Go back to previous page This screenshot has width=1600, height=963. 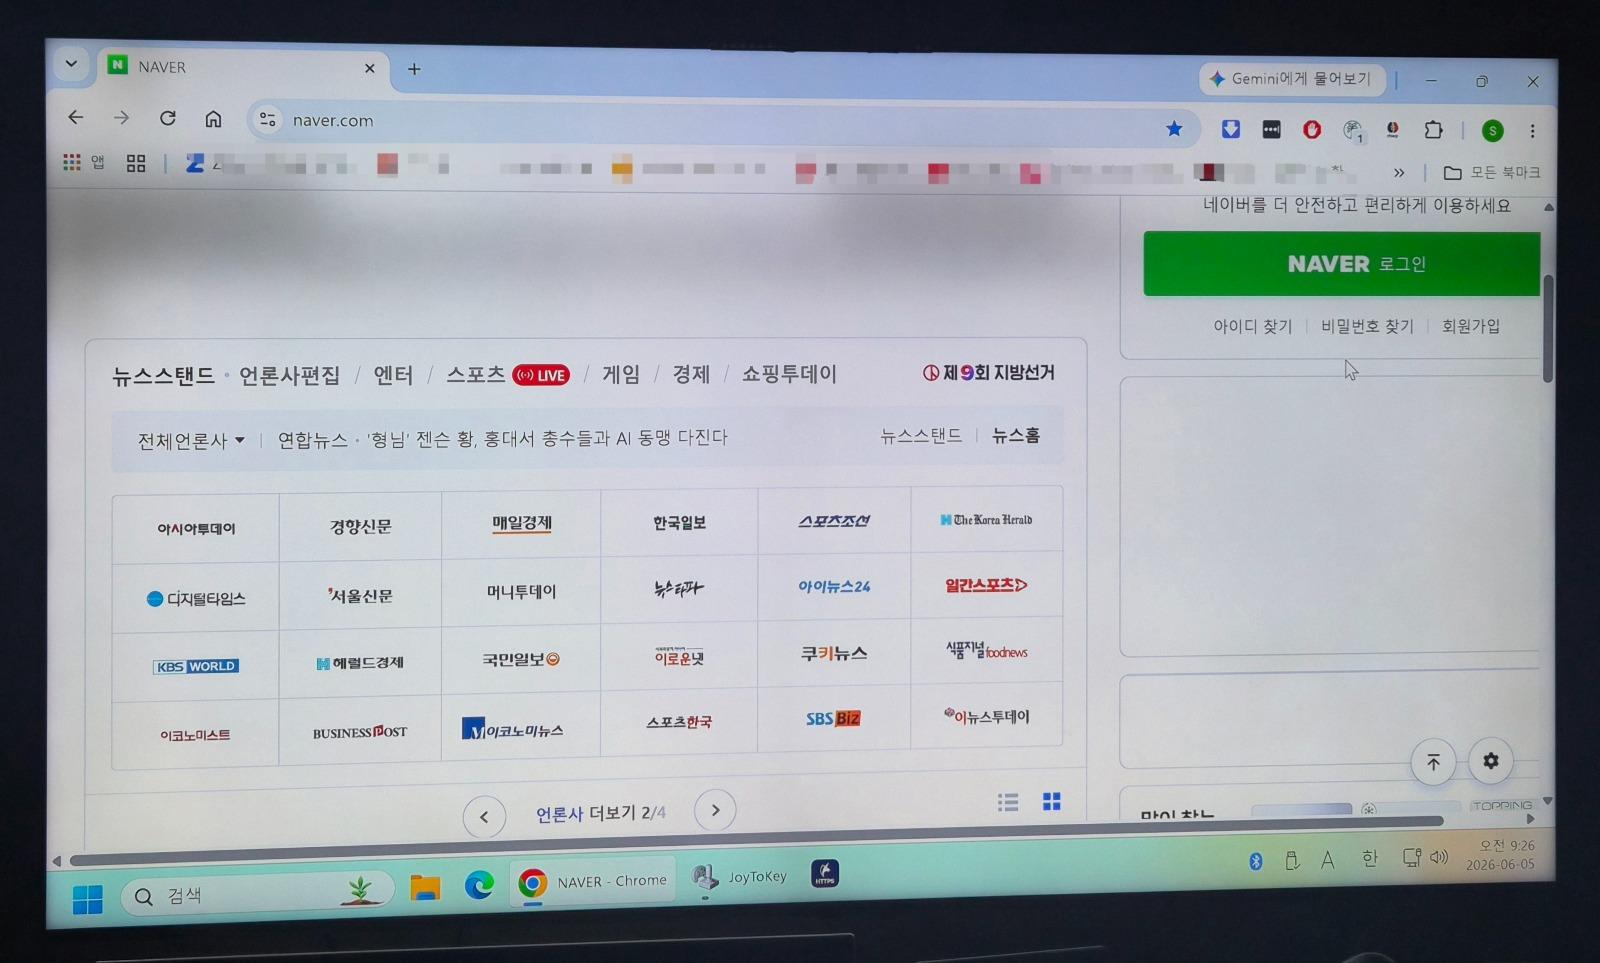tap(76, 117)
